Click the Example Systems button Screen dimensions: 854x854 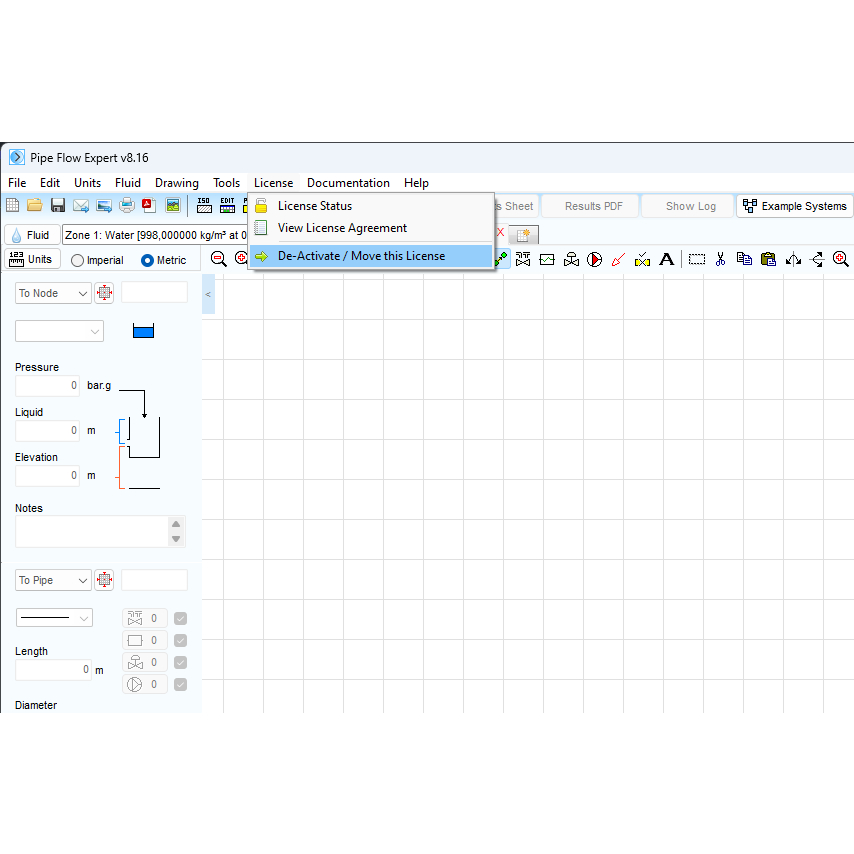click(795, 206)
